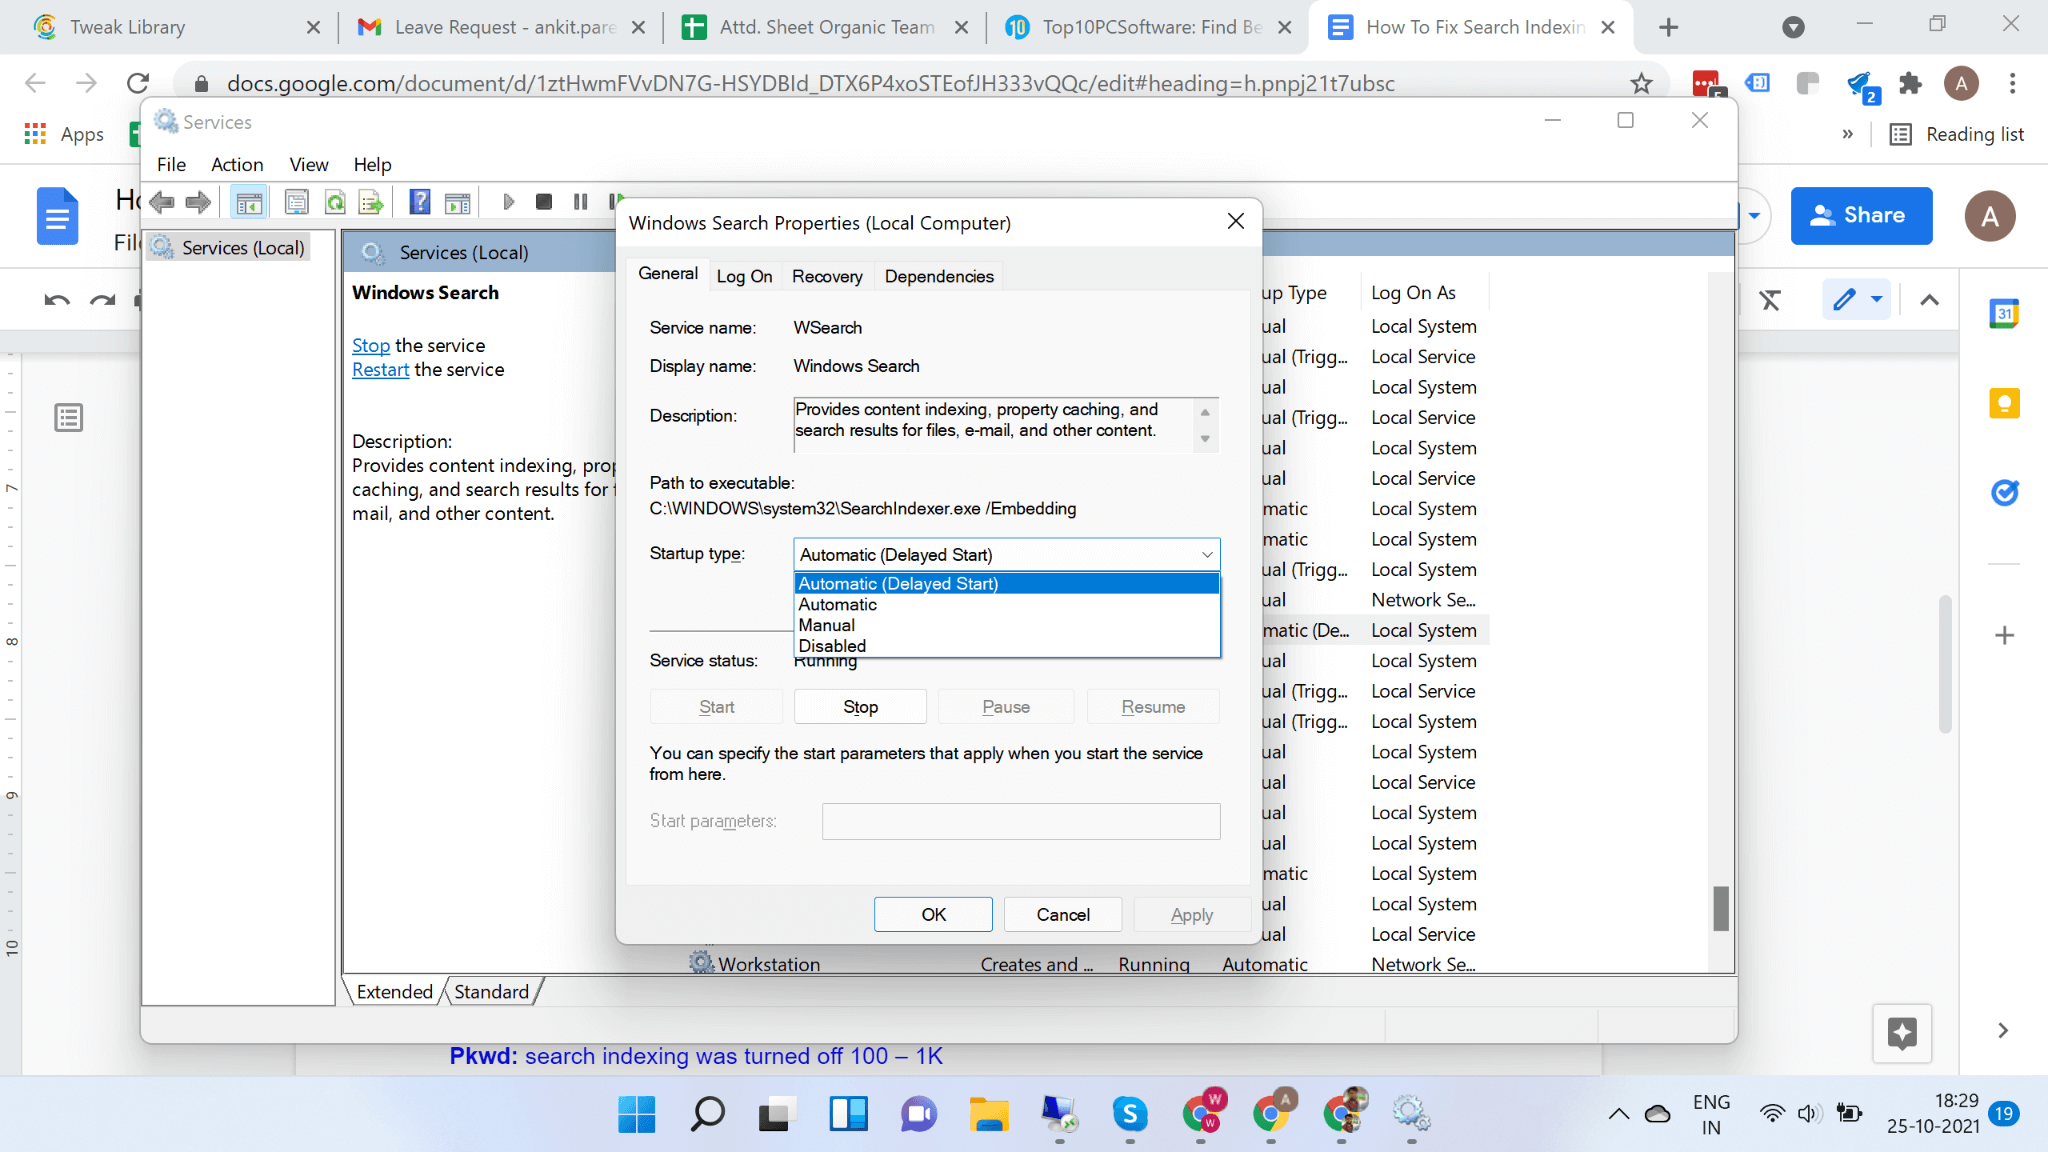
Task: Show hidden icons in the system tray
Action: click(x=1617, y=1114)
